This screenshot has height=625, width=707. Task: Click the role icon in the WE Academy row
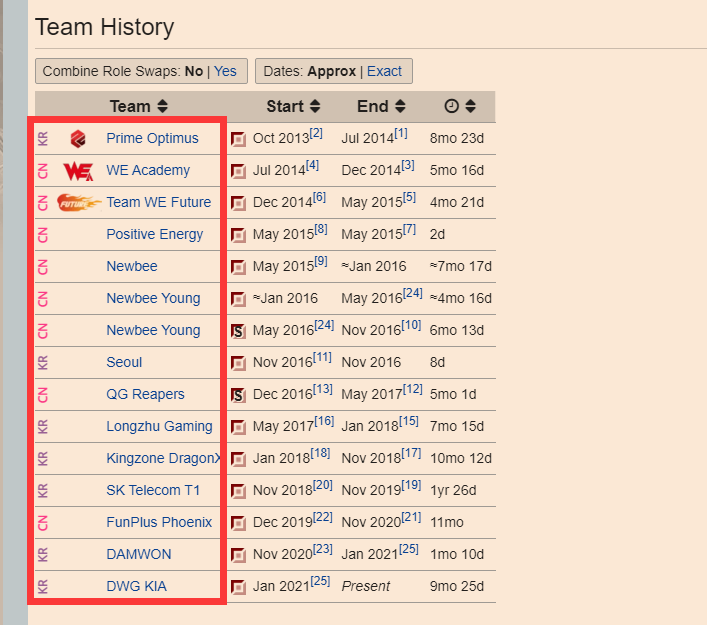click(x=239, y=171)
